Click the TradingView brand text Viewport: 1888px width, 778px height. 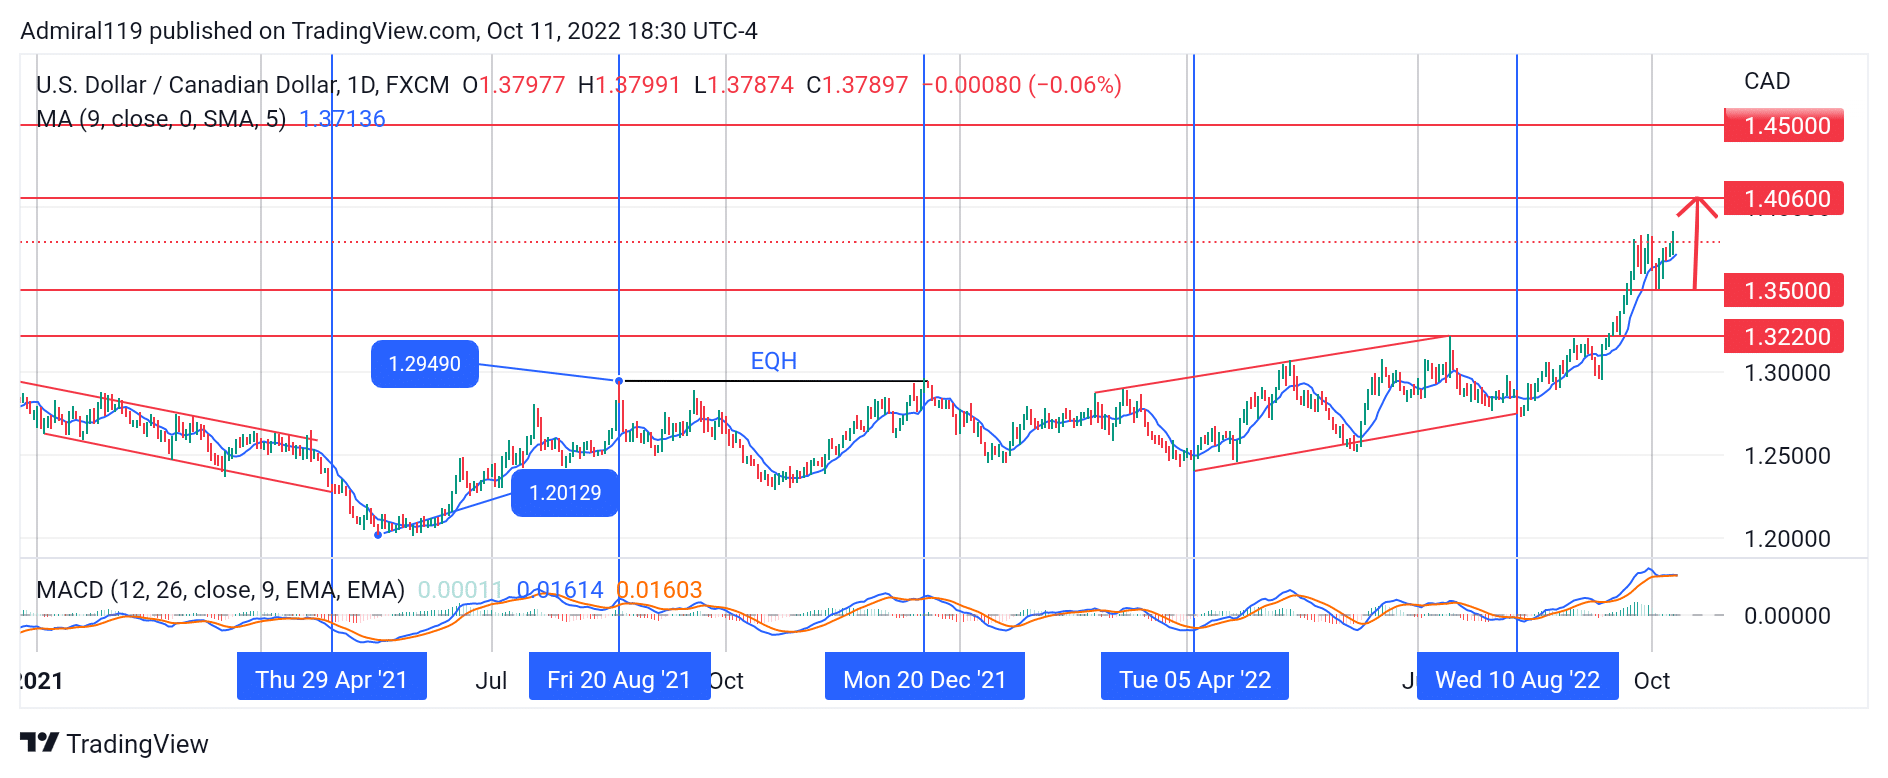coord(137,744)
